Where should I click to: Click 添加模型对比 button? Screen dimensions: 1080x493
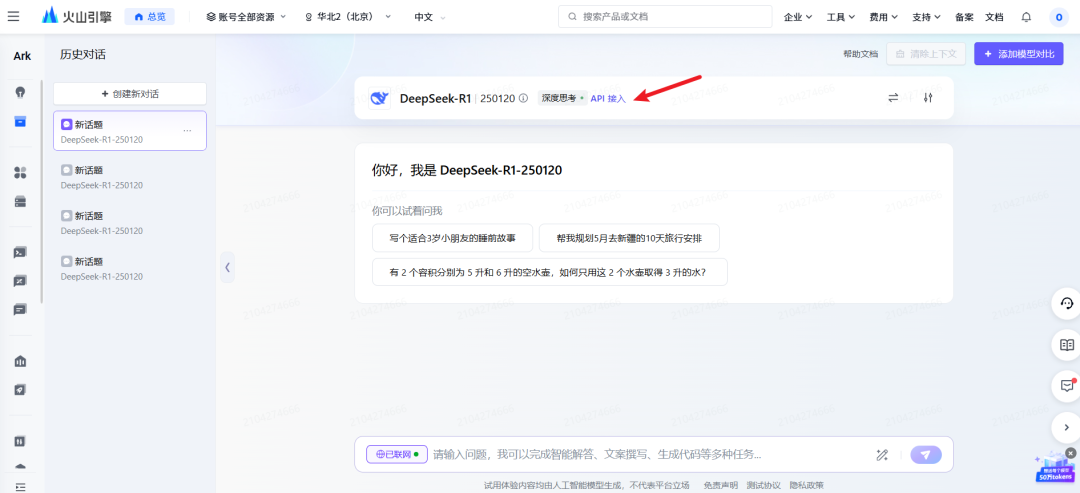coord(1019,54)
